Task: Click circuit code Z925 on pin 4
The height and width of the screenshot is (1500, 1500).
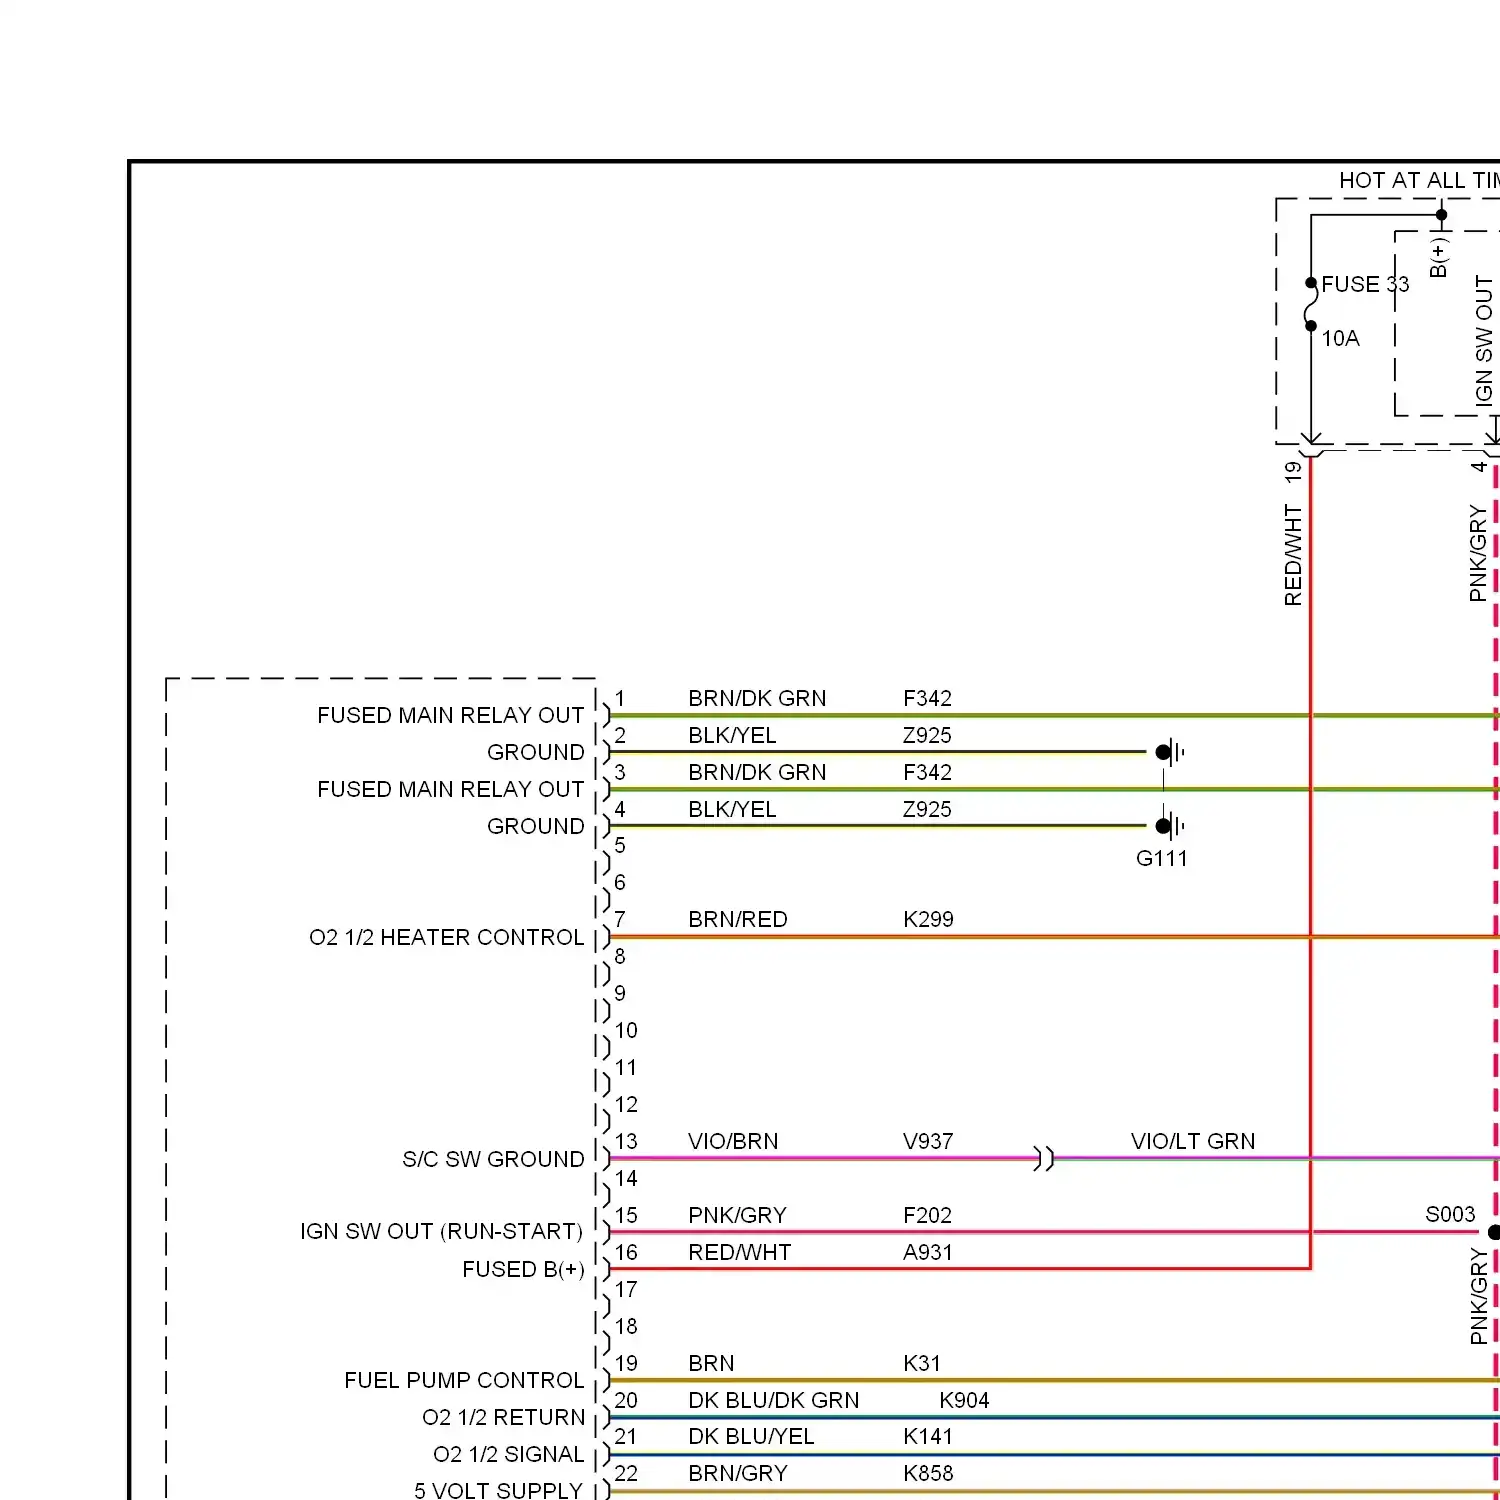Action: [x=927, y=809]
